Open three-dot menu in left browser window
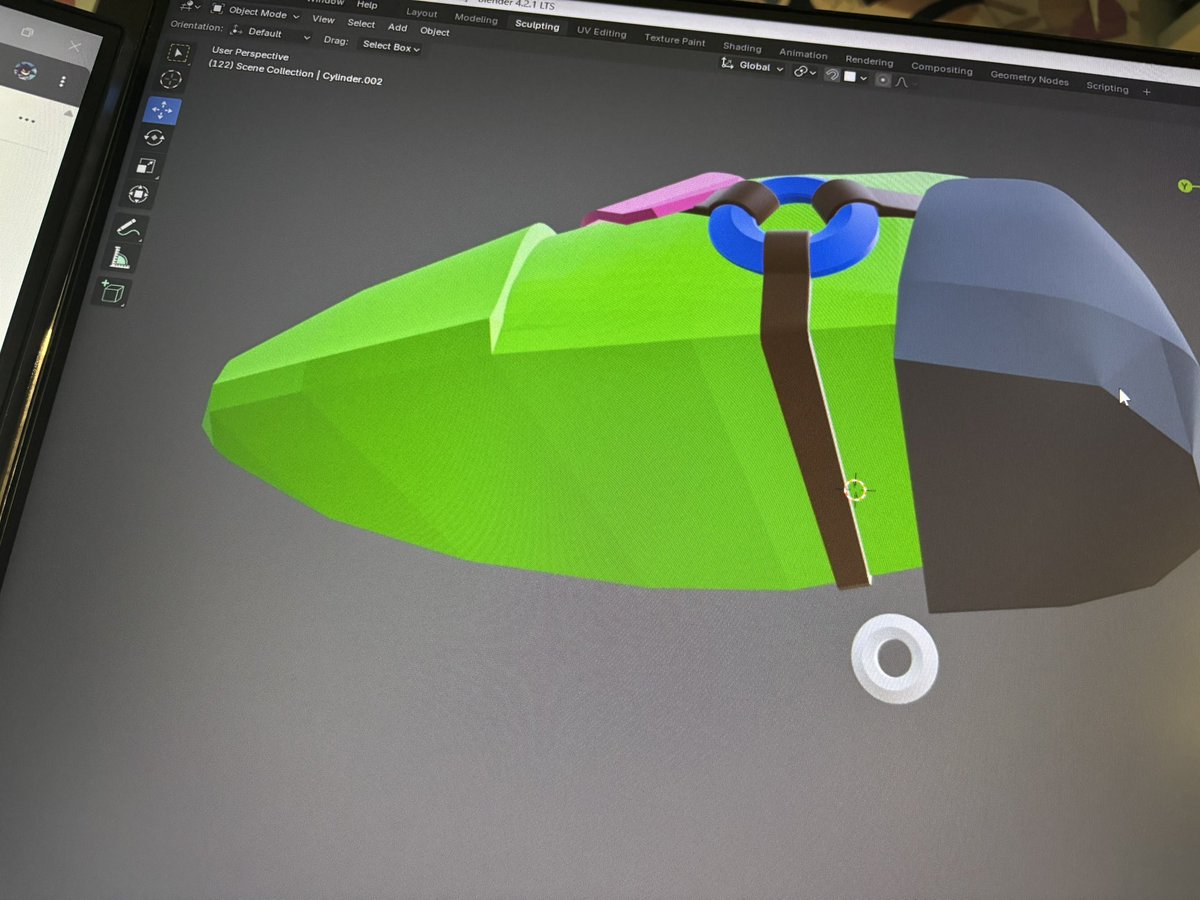Viewport: 1200px width, 900px height. [x=63, y=81]
